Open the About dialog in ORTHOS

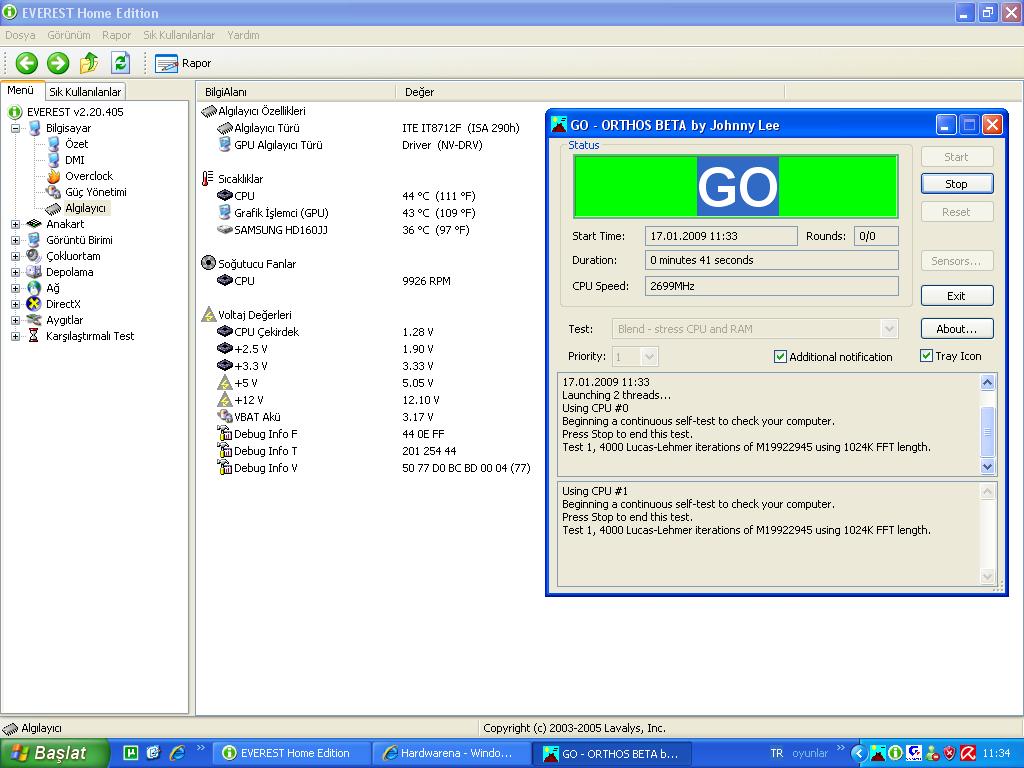click(957, 329)
